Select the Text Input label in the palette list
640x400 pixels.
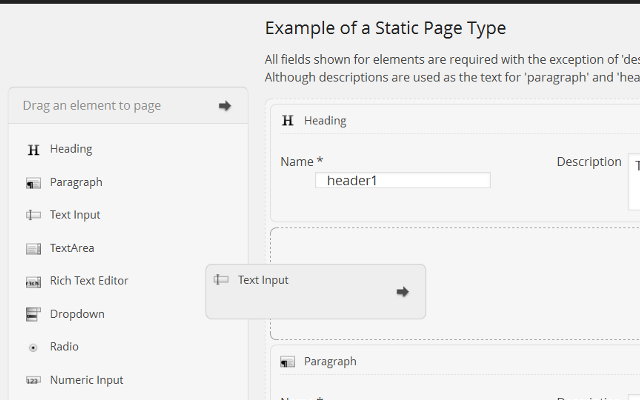pos(75,215)
